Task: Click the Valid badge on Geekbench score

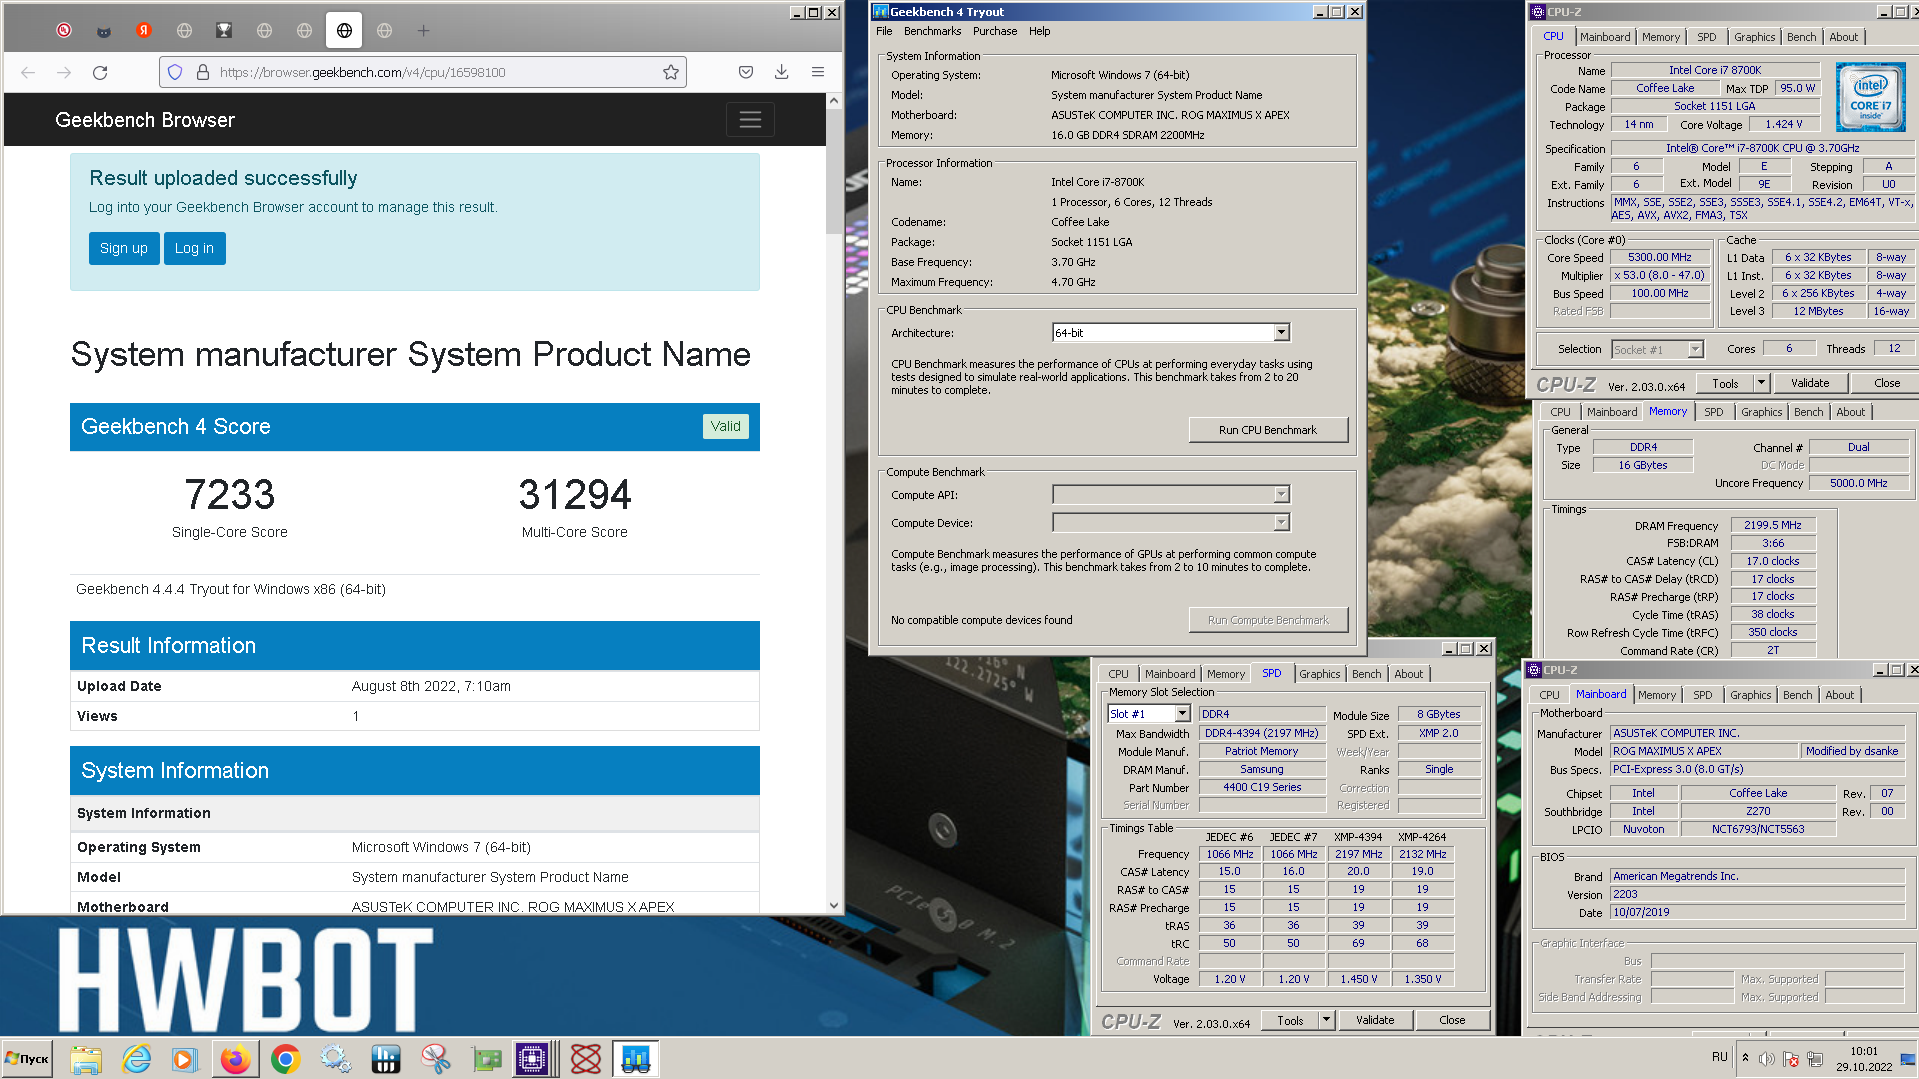Action: pos(726,426)
